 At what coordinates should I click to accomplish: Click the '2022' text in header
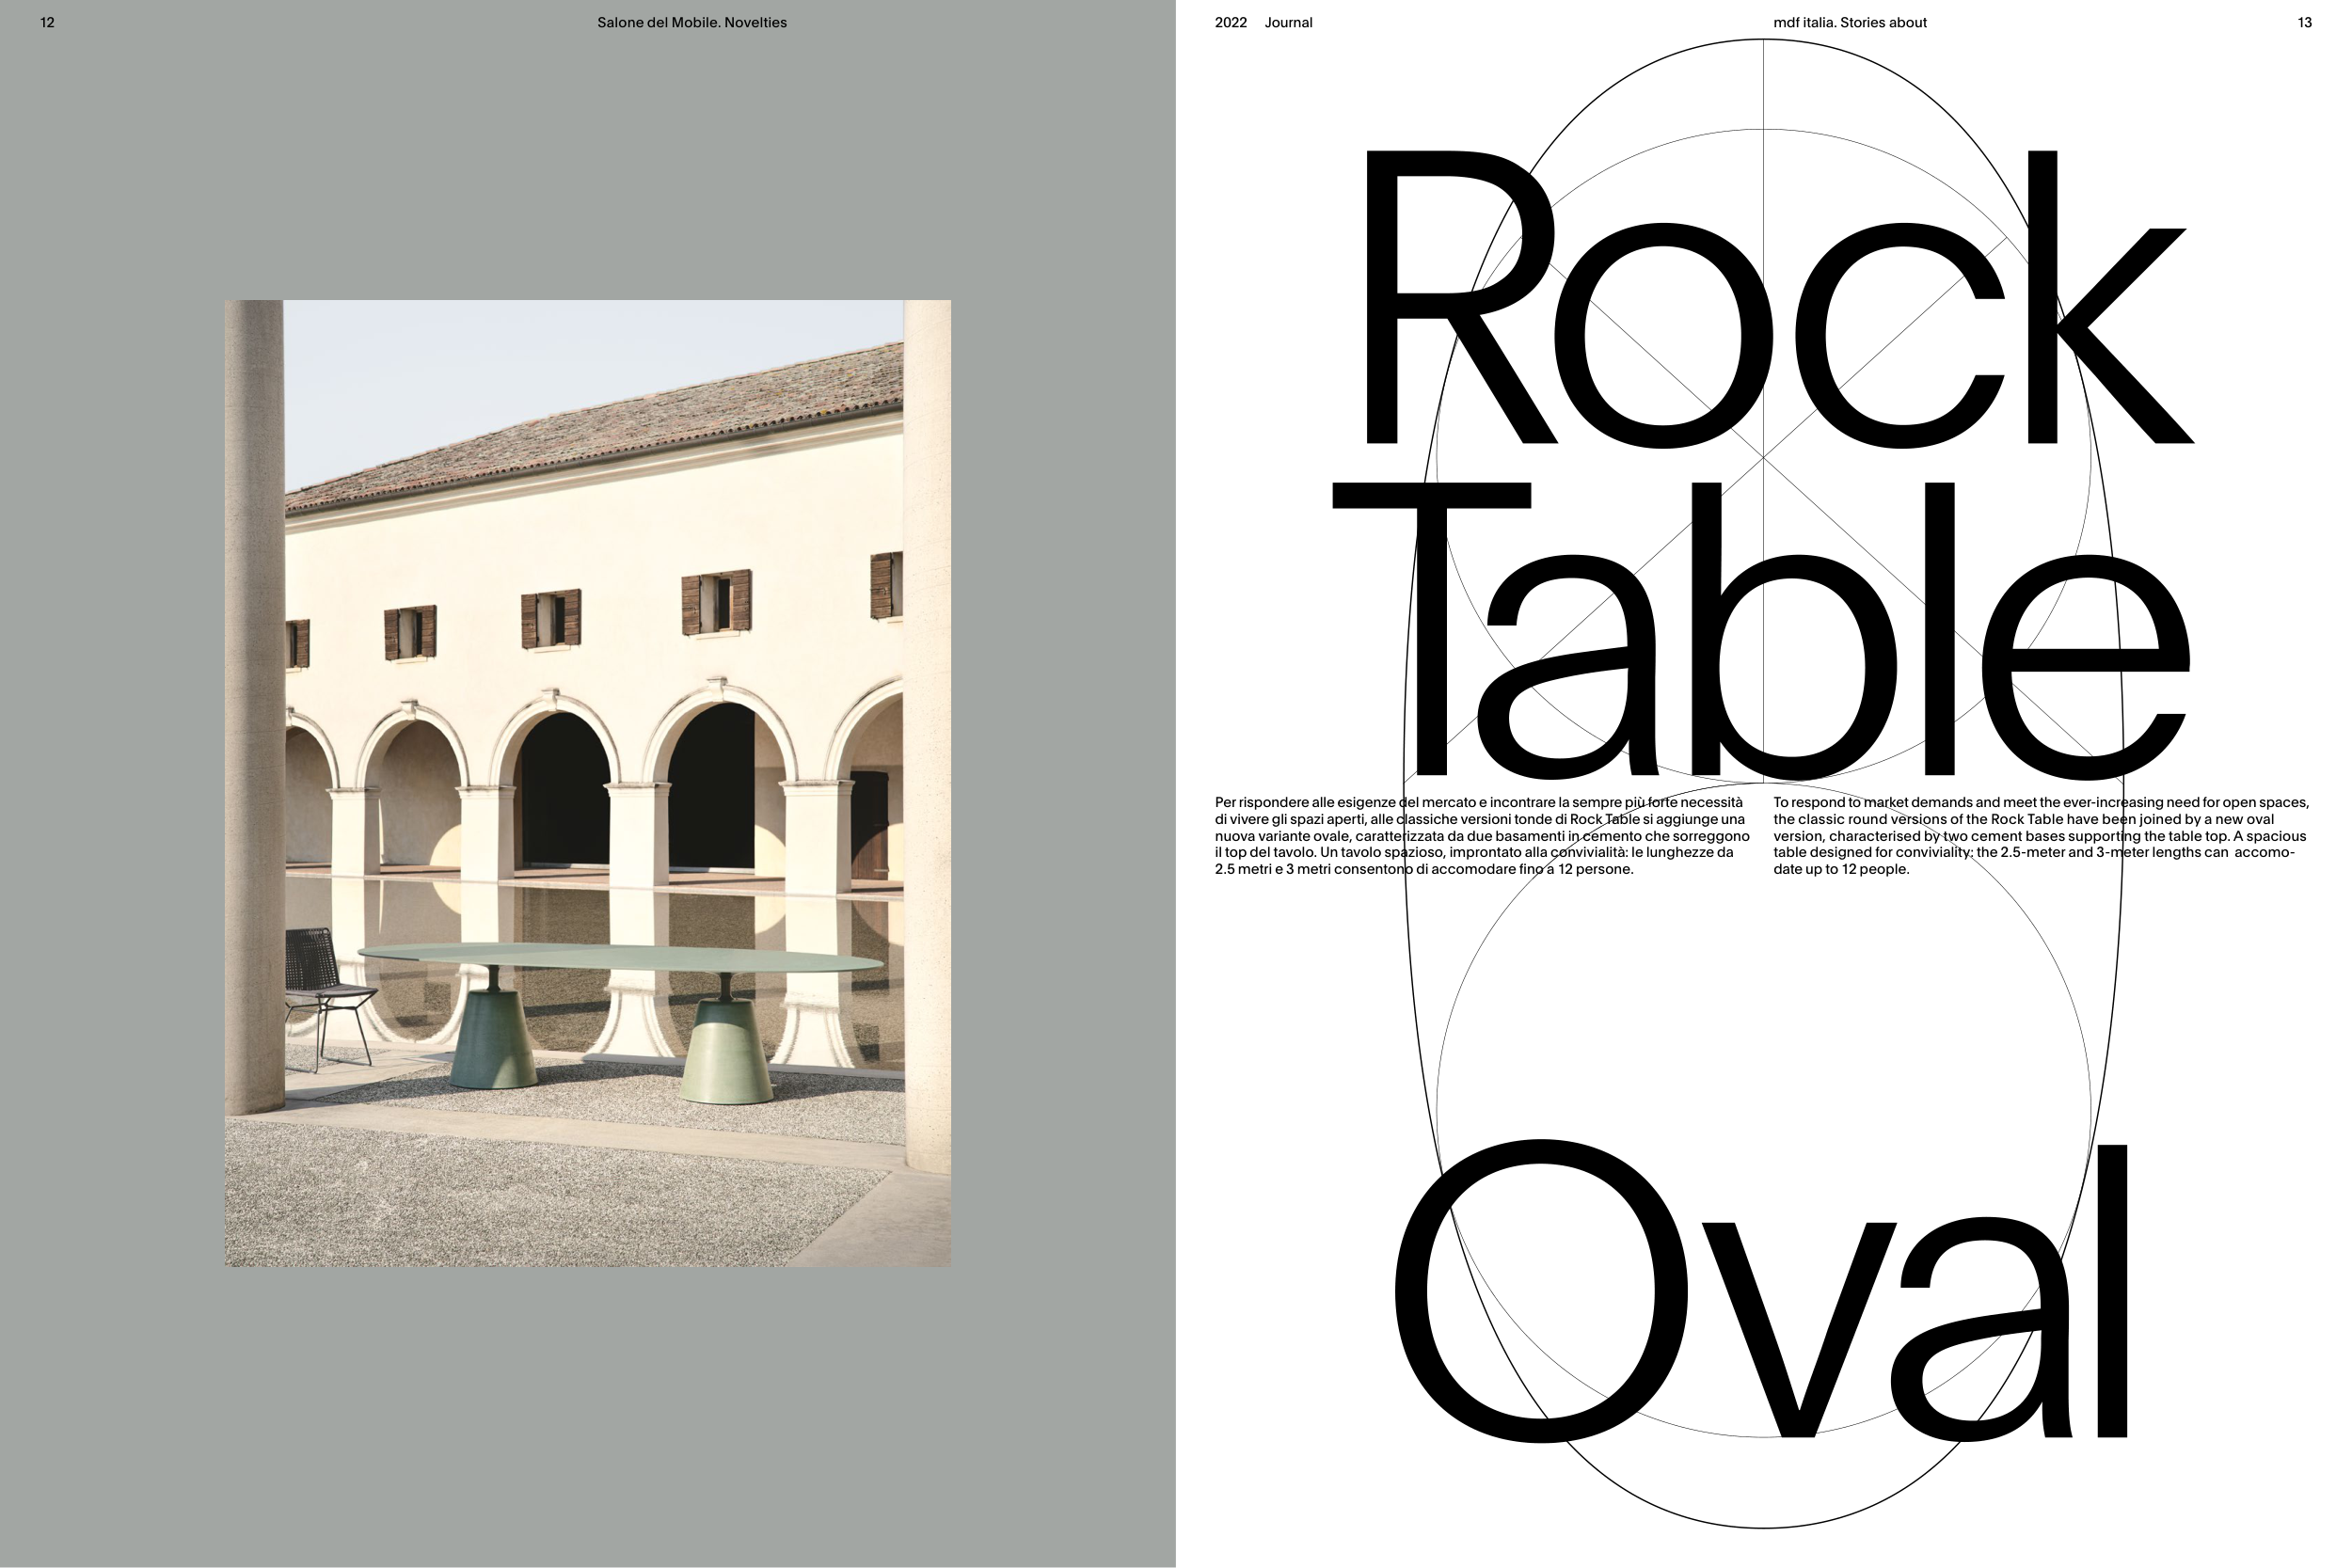point(1230,23)
